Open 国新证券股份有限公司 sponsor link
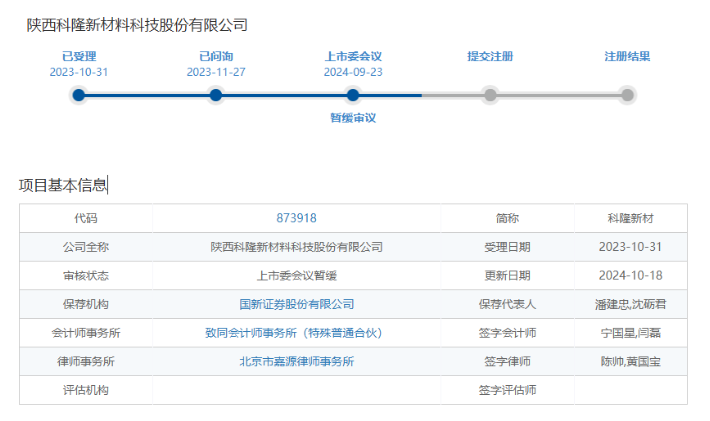This screenshot has height=421, width=710. click(296, 304)
